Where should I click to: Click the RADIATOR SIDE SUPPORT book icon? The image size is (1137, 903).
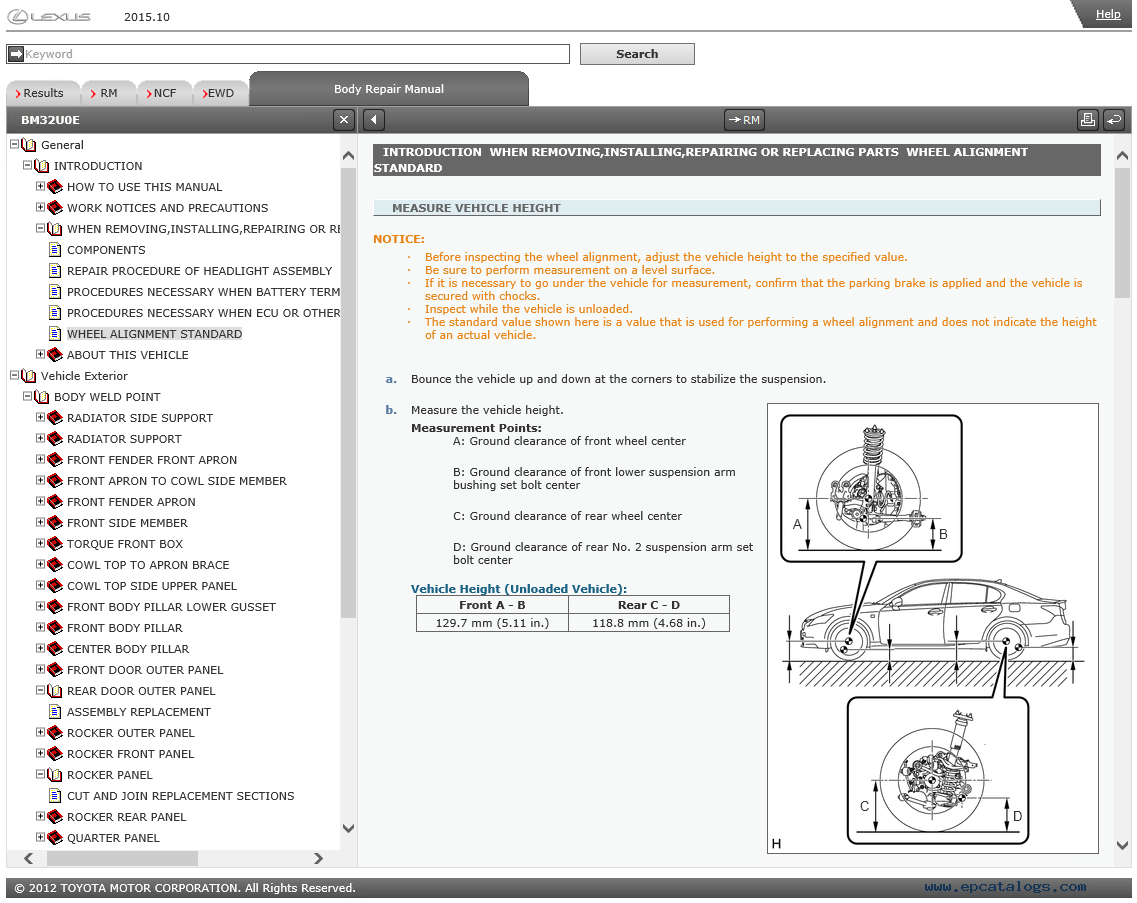(54, 418)
